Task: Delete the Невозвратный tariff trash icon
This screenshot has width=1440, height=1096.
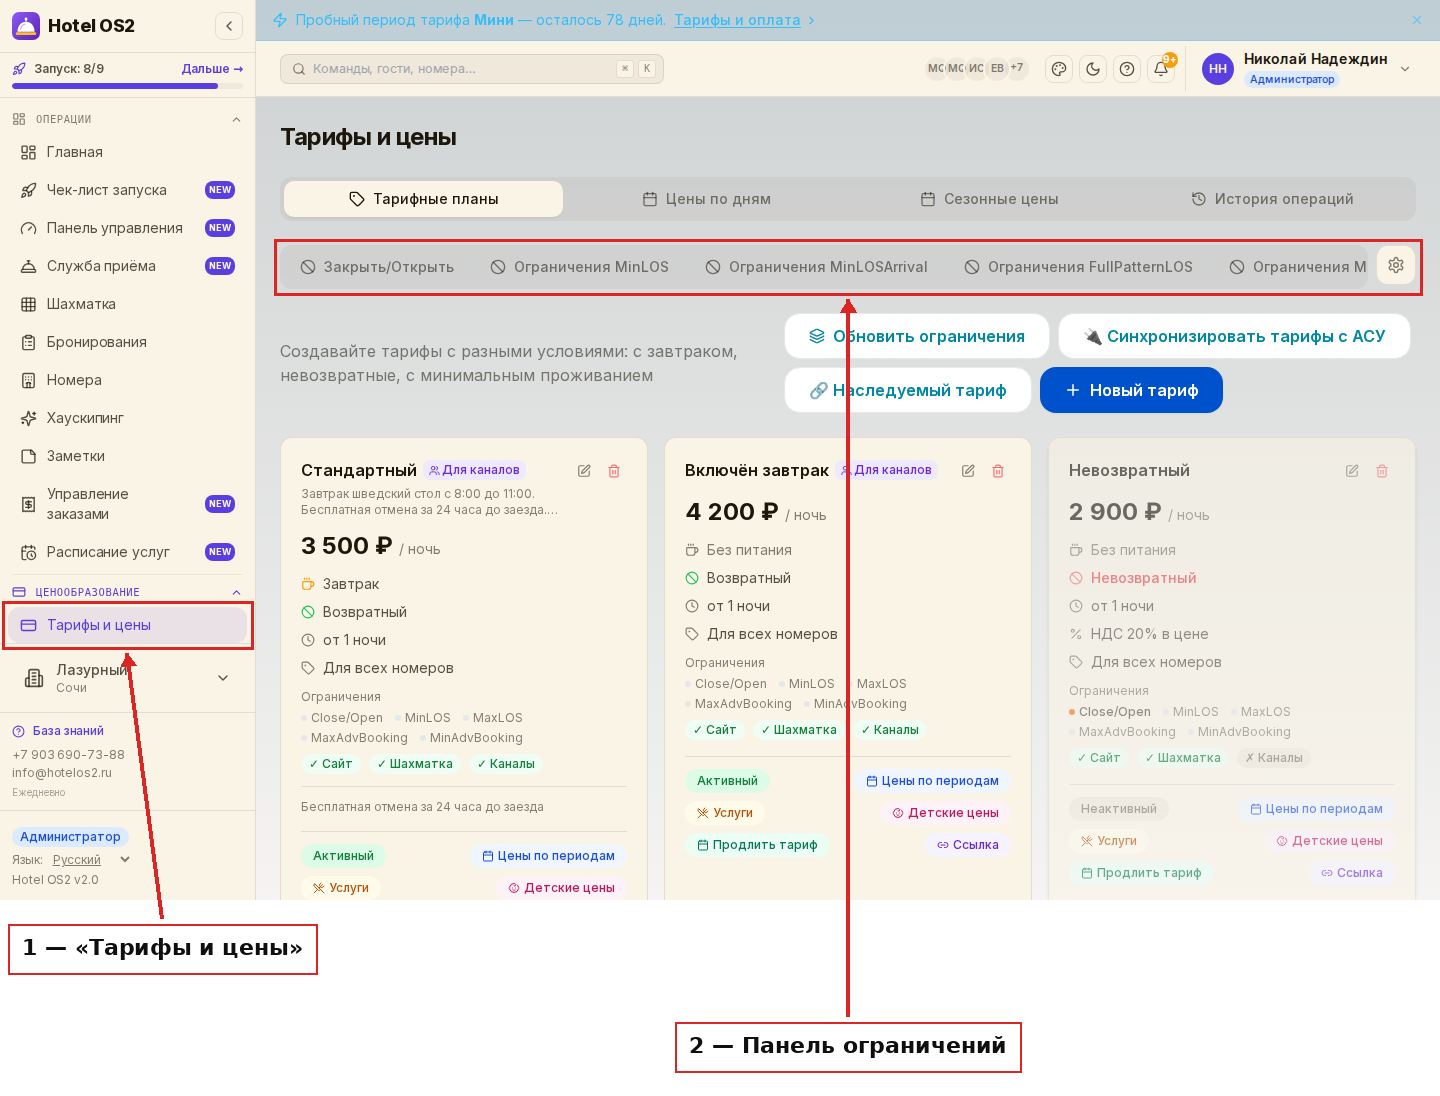Action: coord(1382,471)
